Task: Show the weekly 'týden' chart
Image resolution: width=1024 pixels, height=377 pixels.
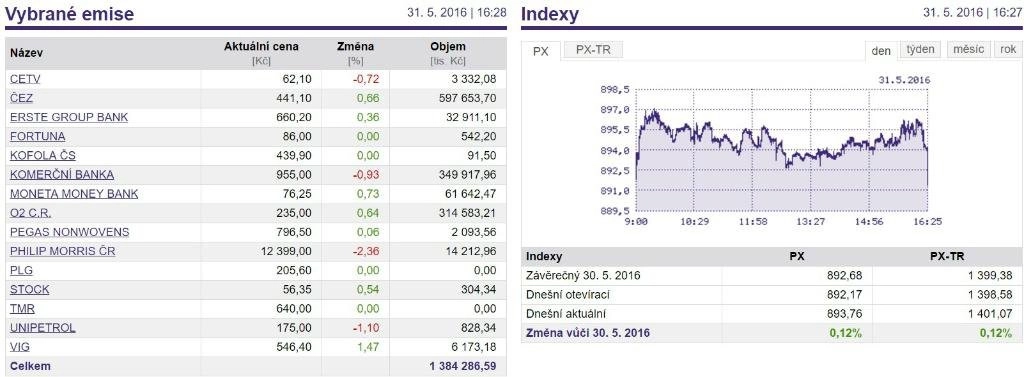Action: [921, 50]
